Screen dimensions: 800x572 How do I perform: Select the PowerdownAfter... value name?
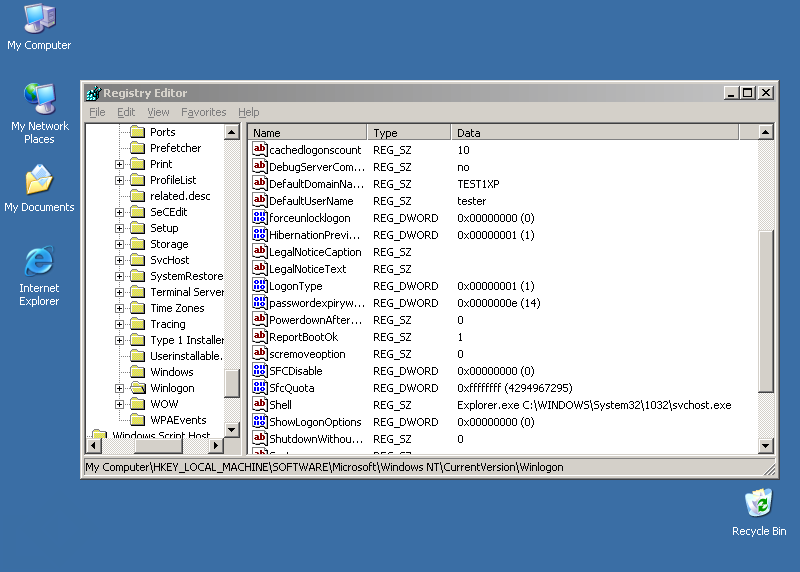click(315, 320)
